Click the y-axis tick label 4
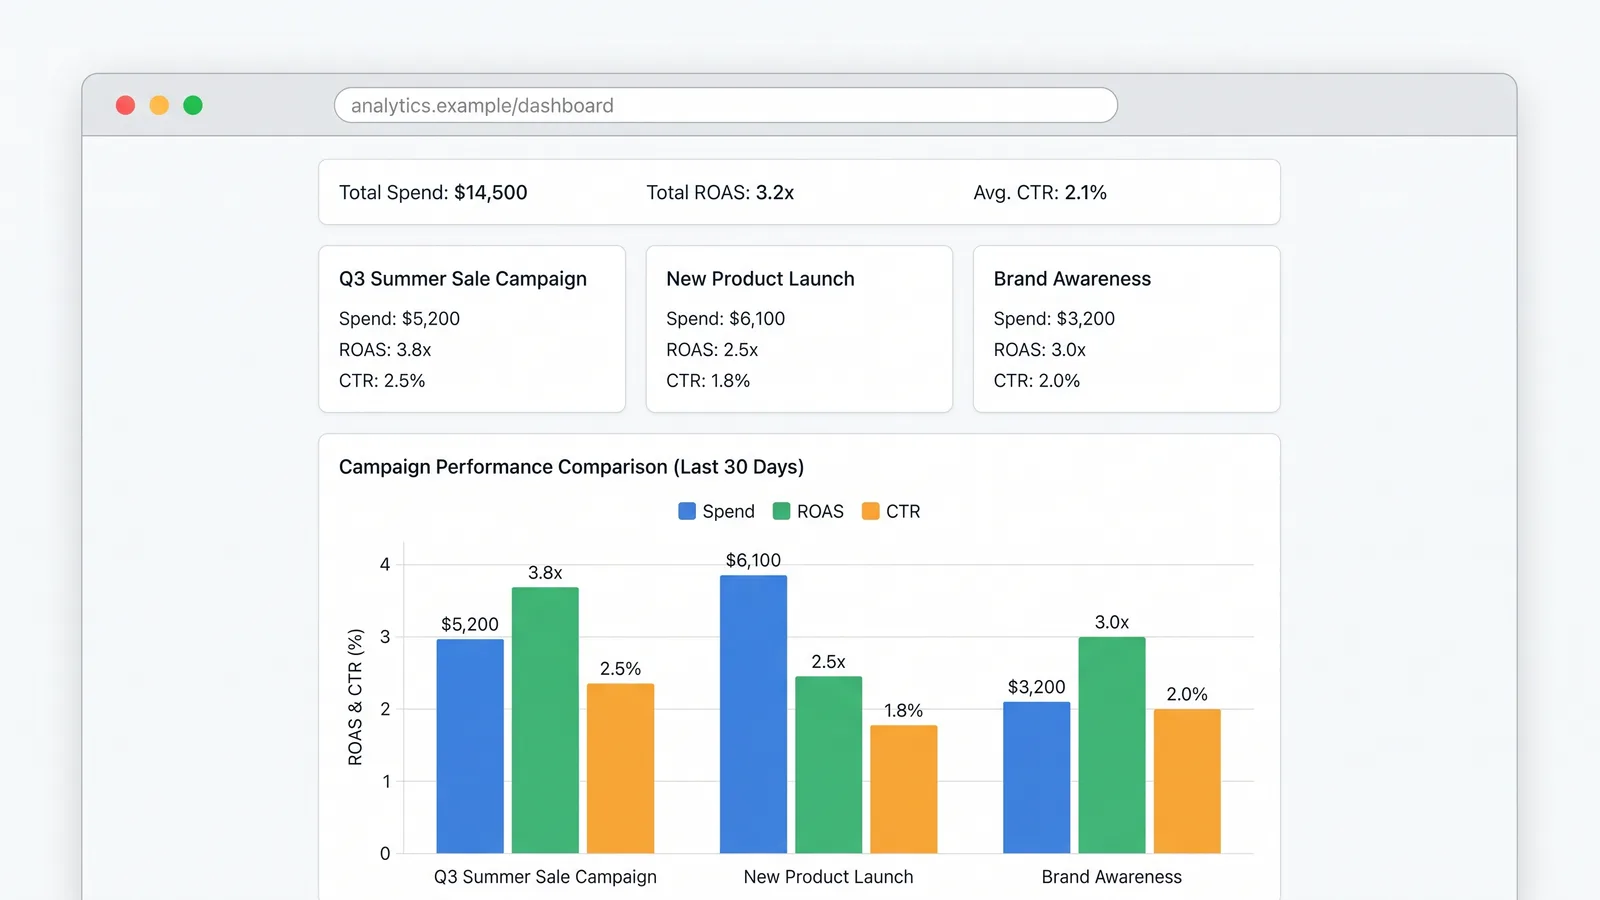The height and width of the screenshot is (900, 1600). click(x=385, y=564)
